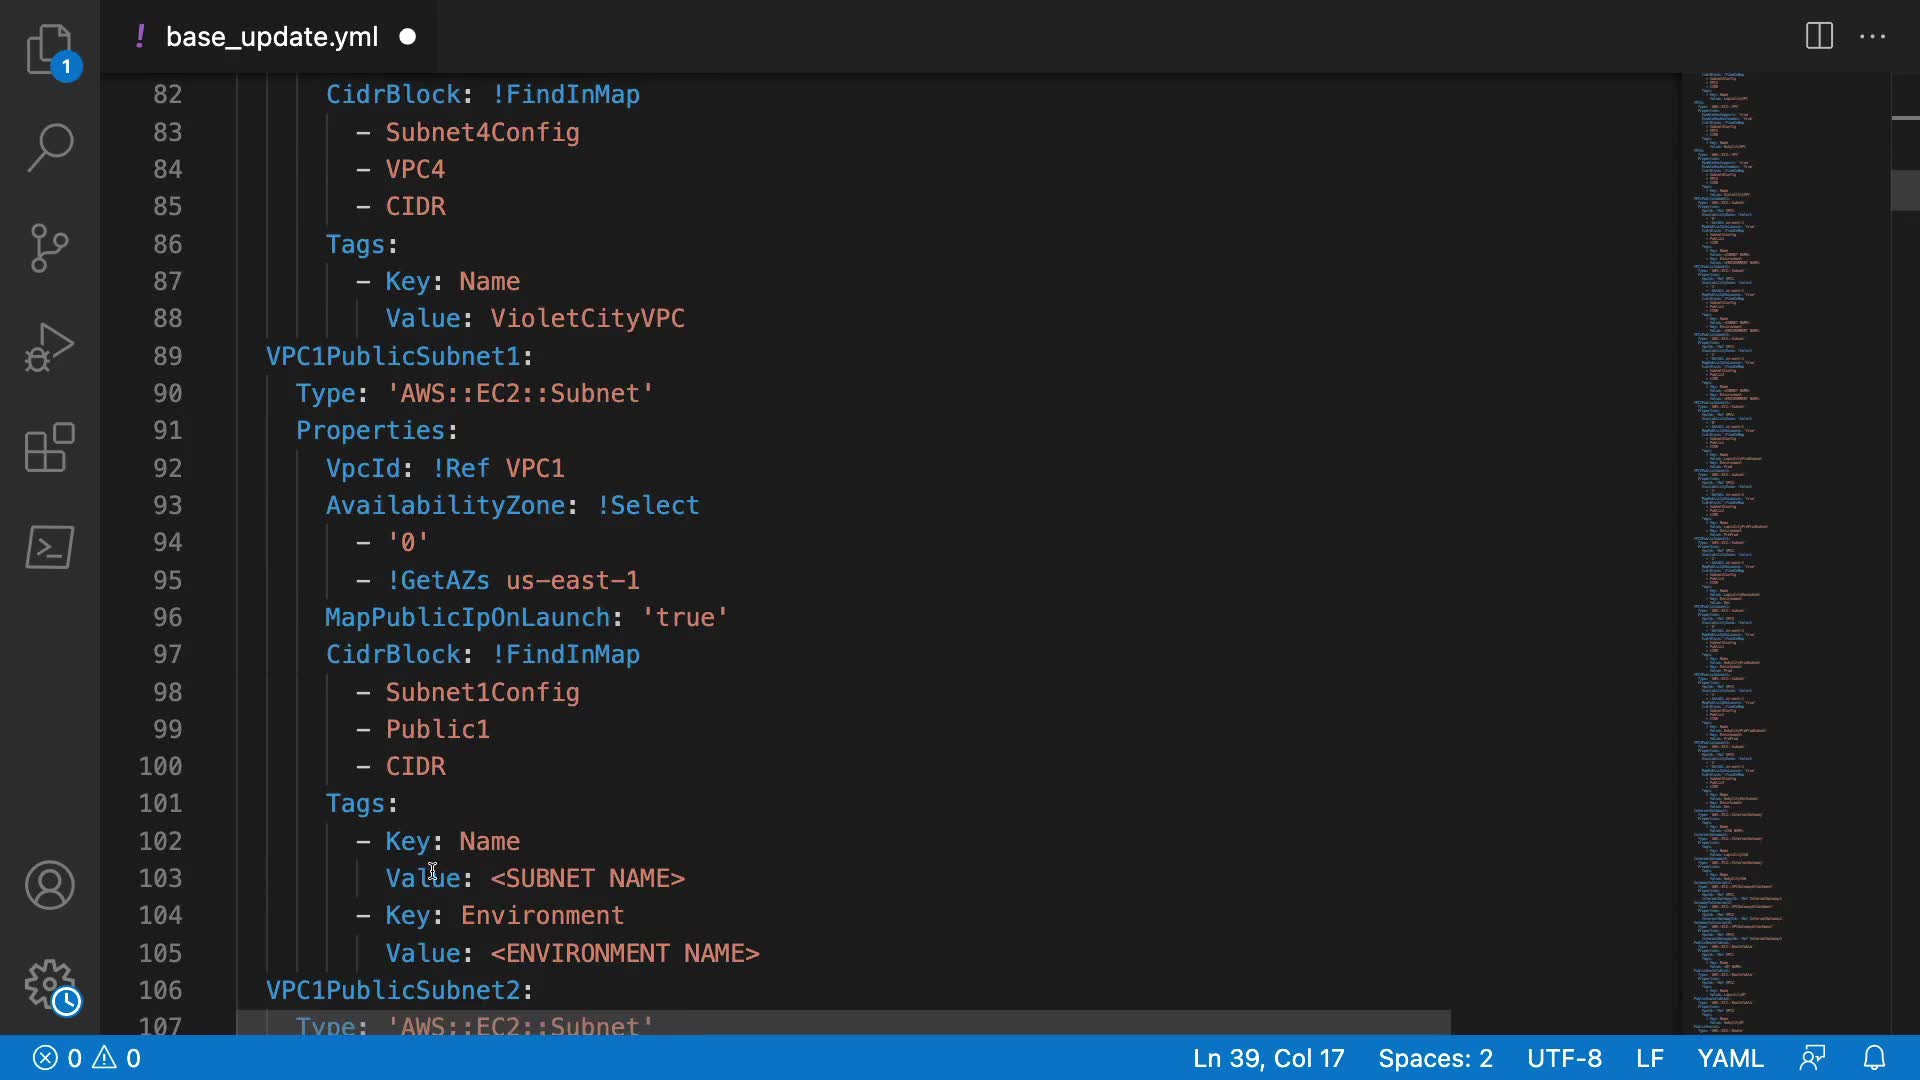Open the Accounts menu

click(49, 885)
